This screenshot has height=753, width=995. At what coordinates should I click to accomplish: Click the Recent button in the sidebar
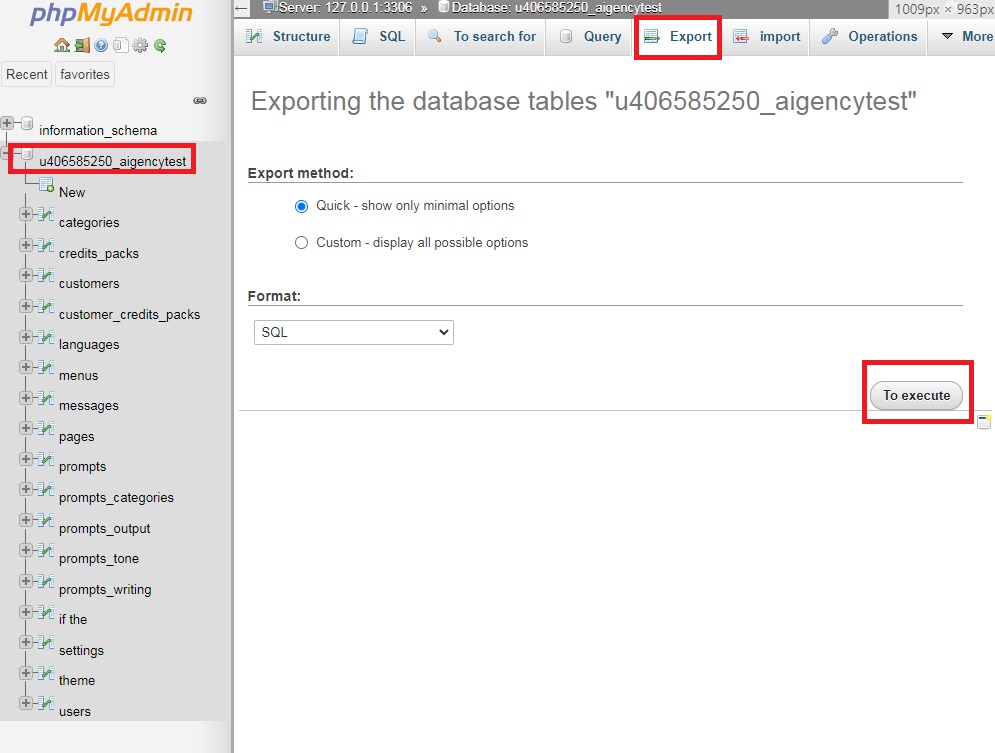tap(27, 74)
